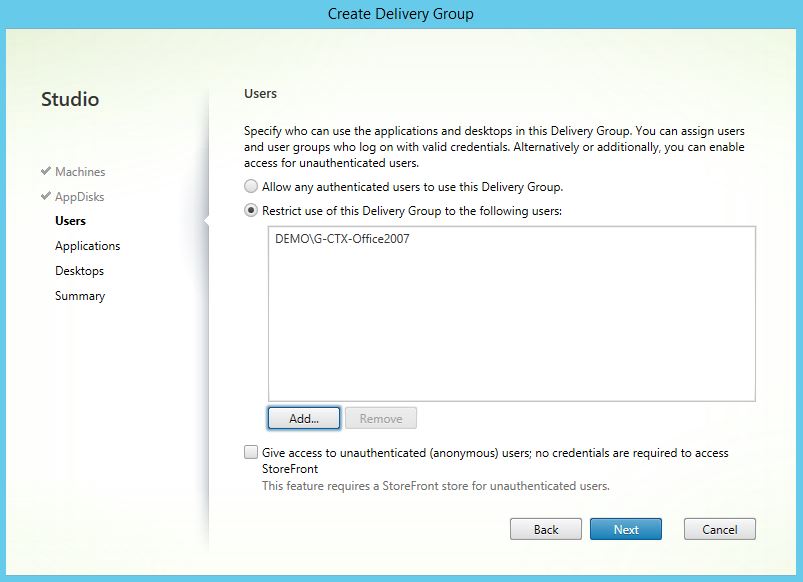
Task: Open the Desktops wizard step
Action: [79, 271]
